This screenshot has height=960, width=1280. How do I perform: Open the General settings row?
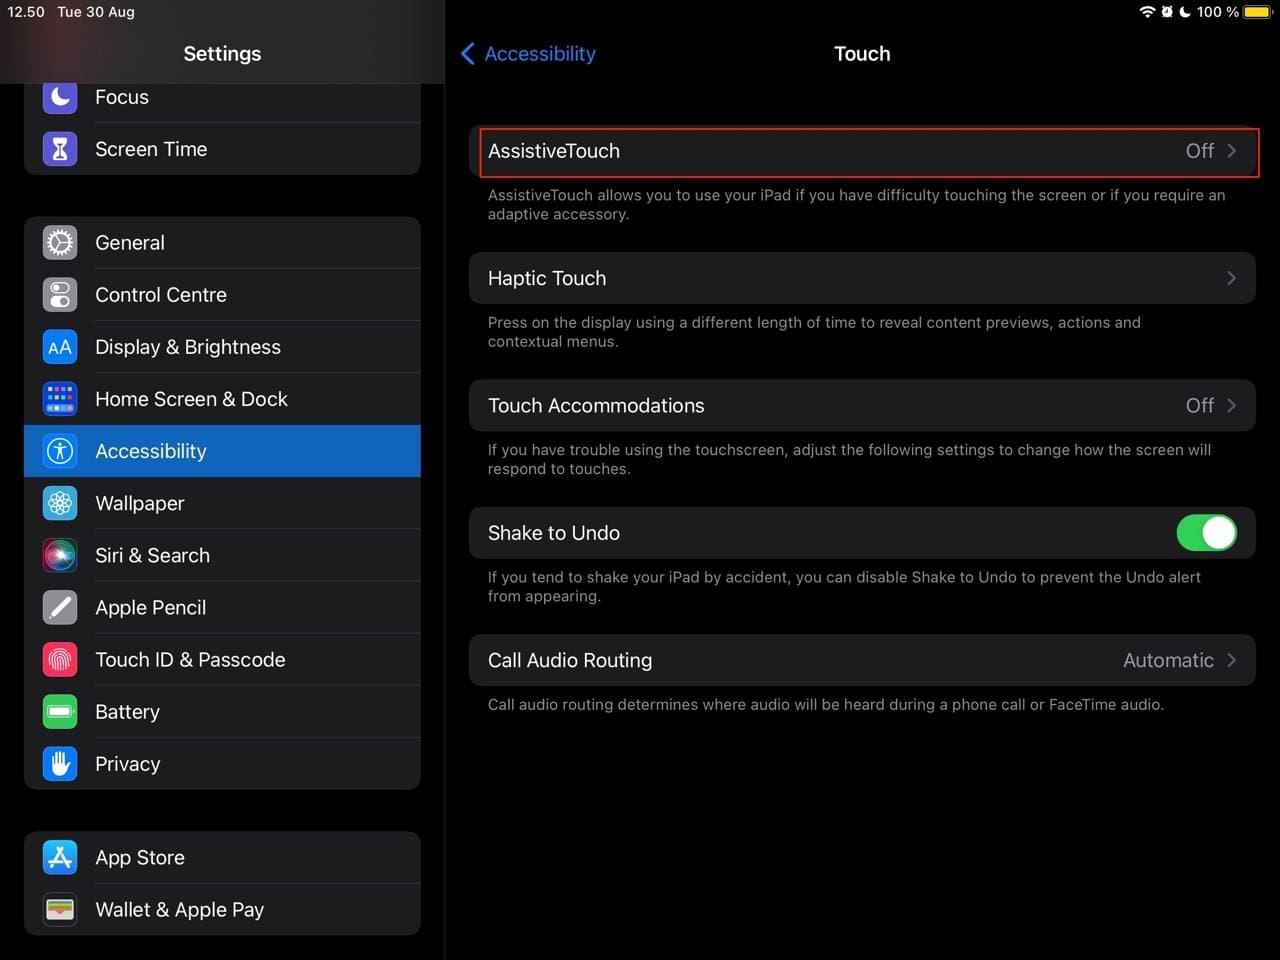(222, 243)
